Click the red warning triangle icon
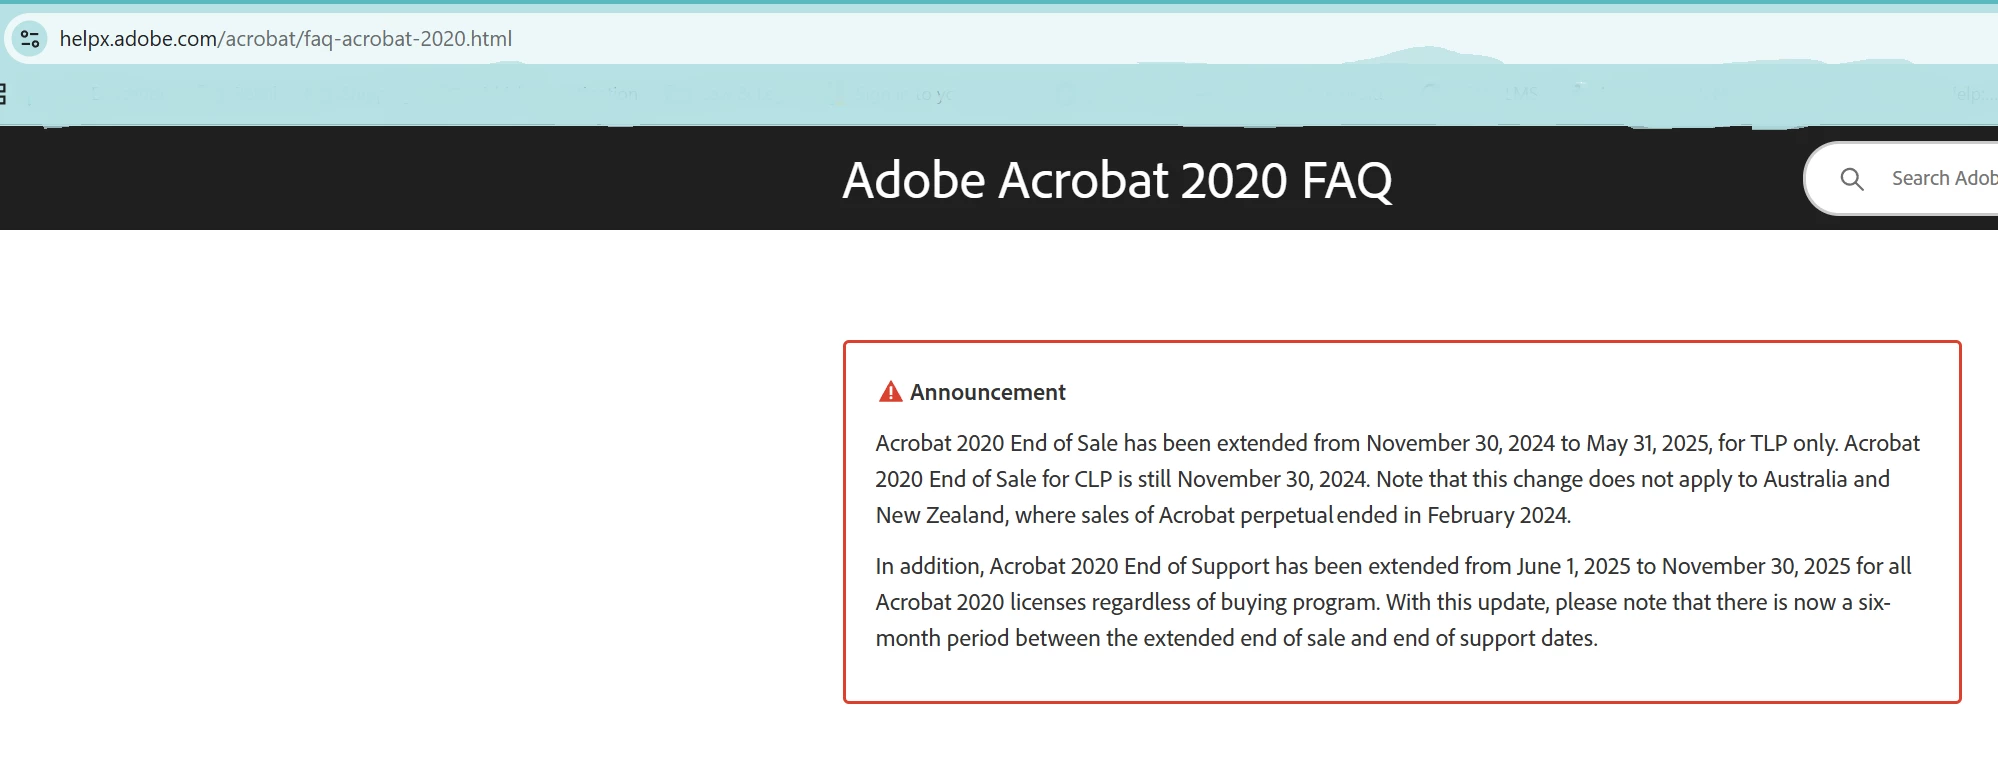The height and width of the screenshot is (757, 1998). tap(890, 392)
